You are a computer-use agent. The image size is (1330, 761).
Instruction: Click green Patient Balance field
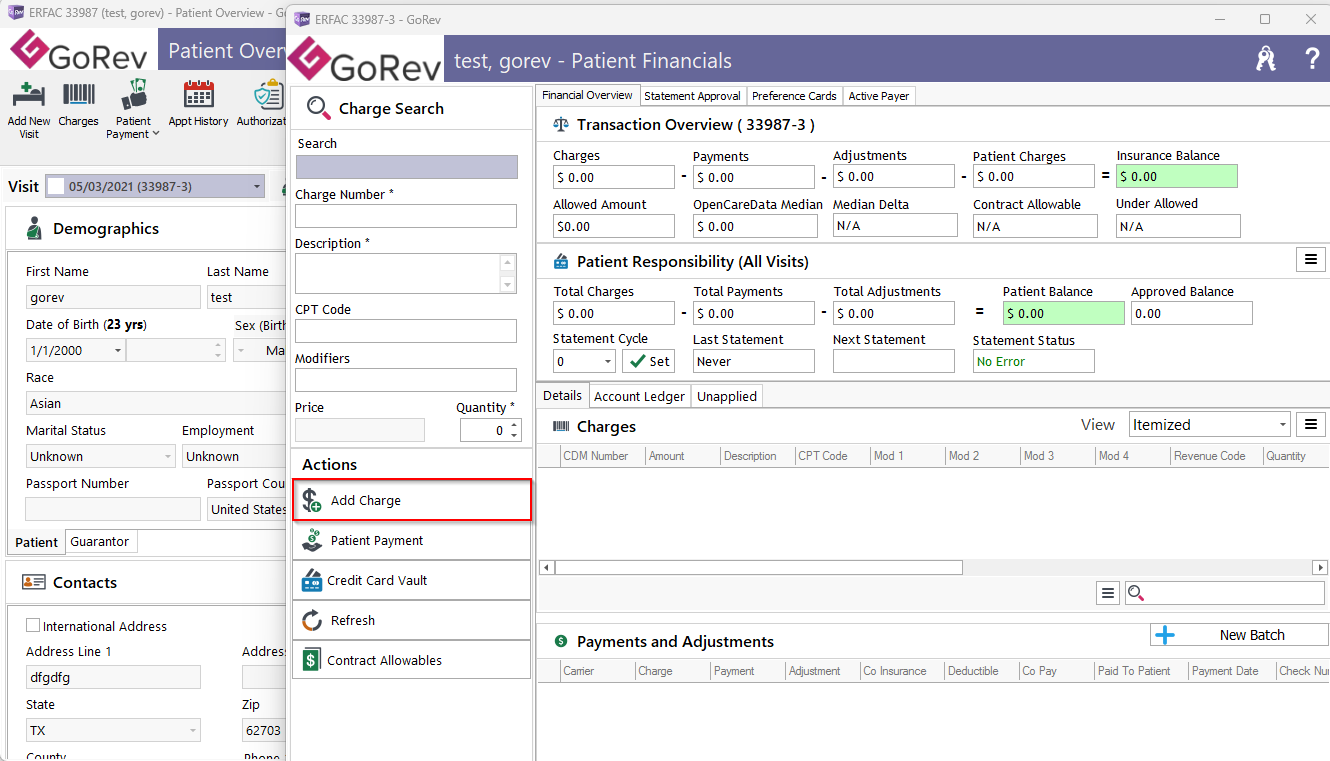(x=1063, y=313)
